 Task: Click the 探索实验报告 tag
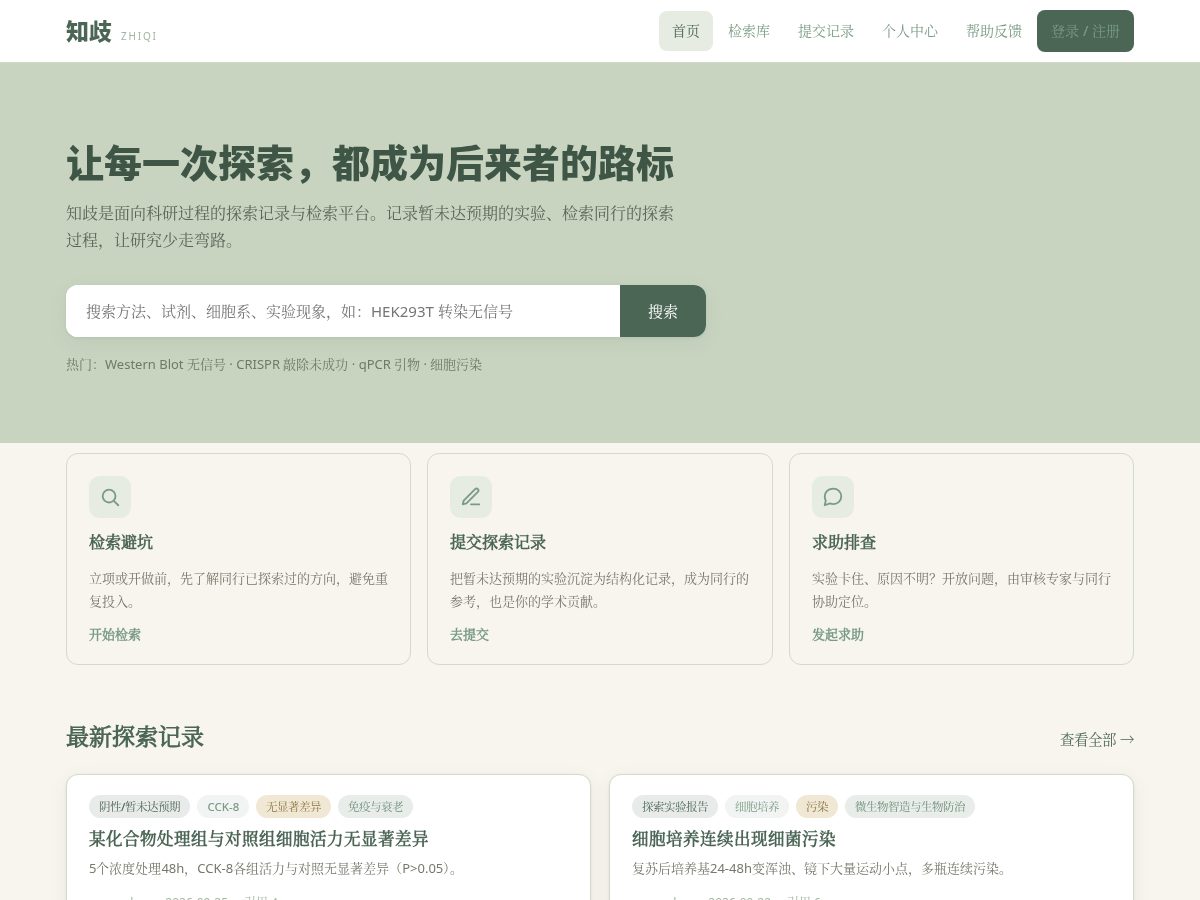[x=675, y=806]
